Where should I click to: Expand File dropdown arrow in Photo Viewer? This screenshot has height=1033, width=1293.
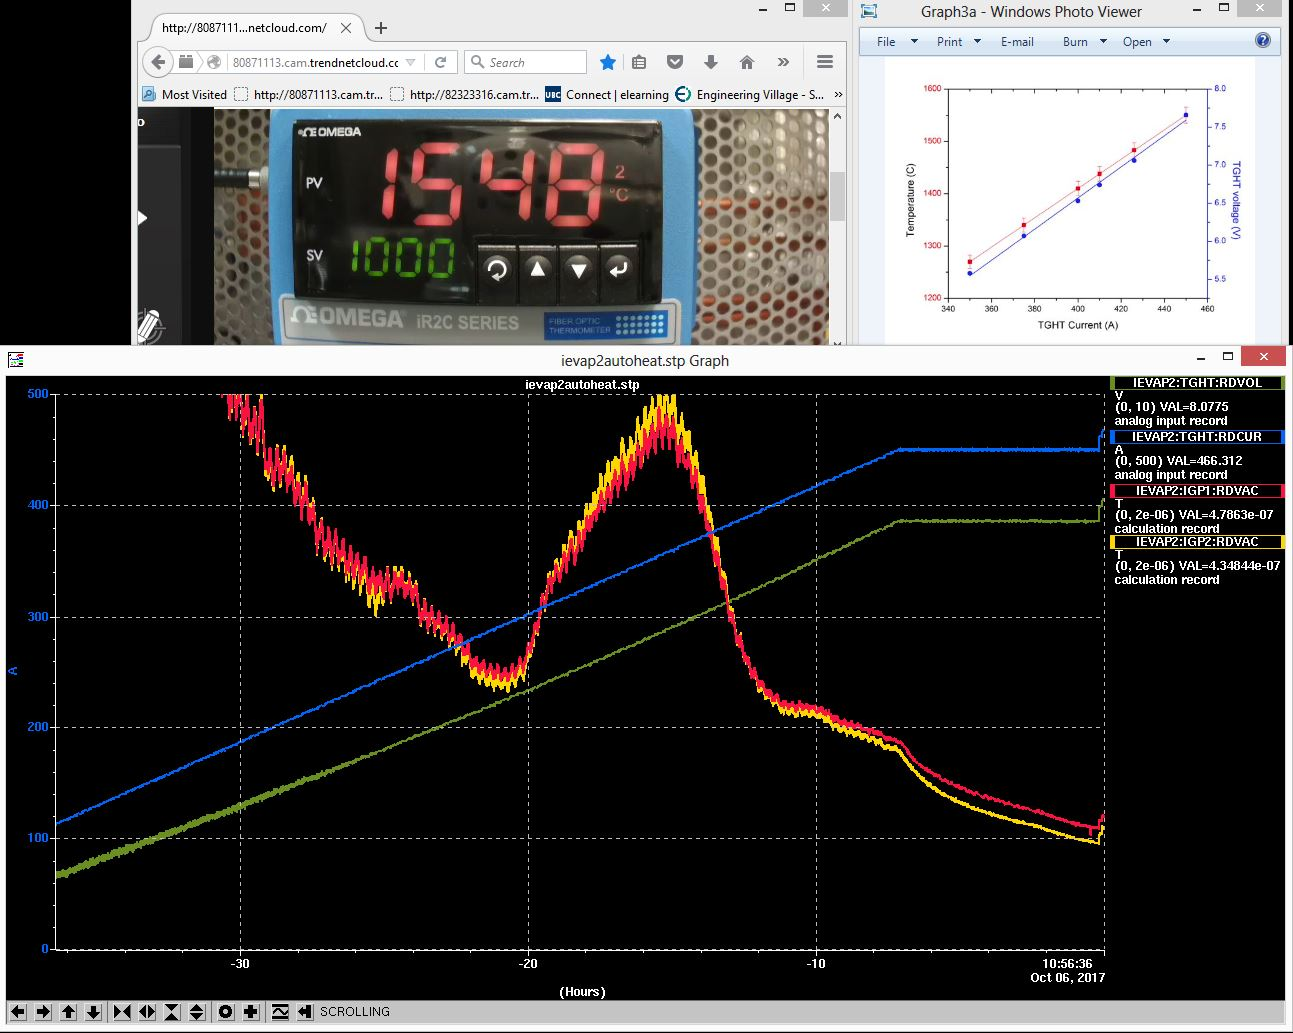click(914, 42)
